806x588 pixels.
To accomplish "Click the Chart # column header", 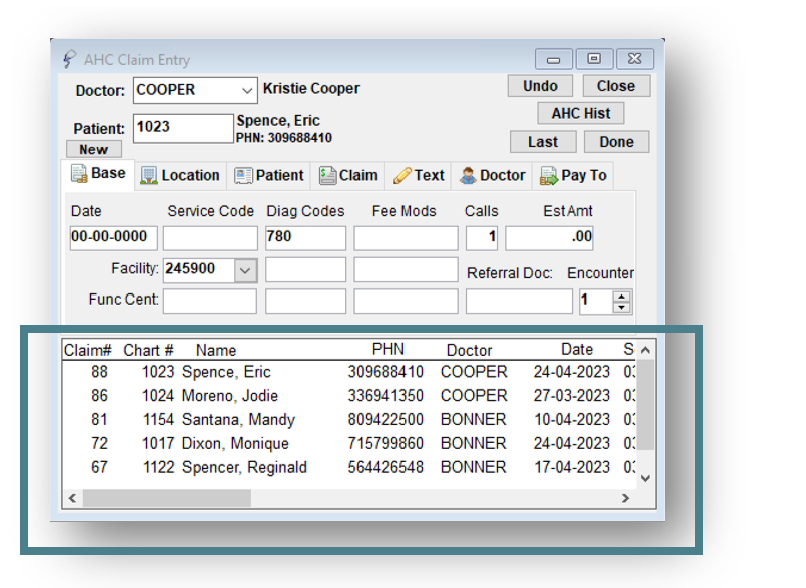I will click(148, 350).
